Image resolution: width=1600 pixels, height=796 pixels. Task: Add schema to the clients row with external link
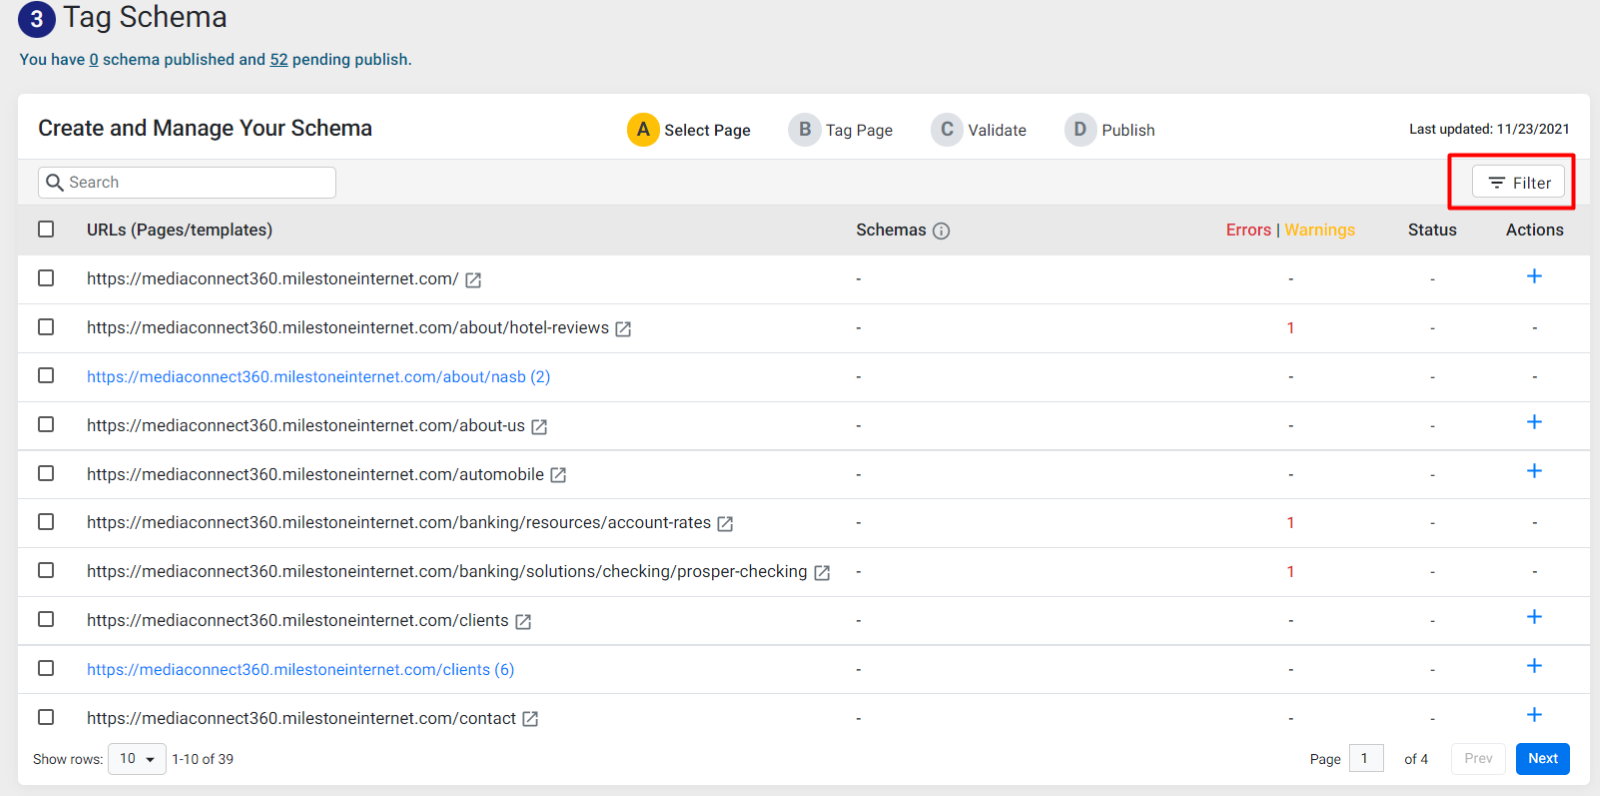(x=1534, y=617)
